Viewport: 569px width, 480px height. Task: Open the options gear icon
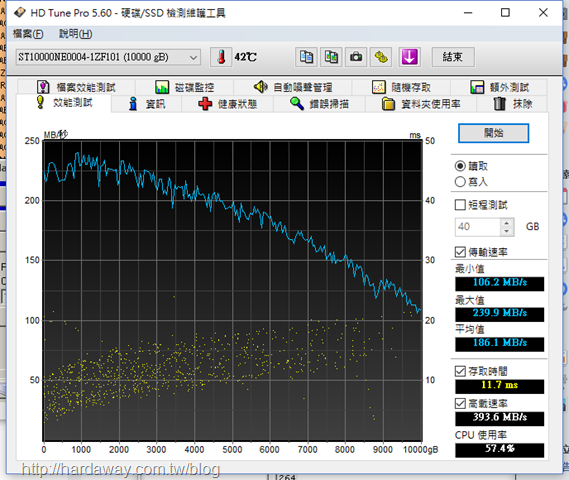[381, 57]
